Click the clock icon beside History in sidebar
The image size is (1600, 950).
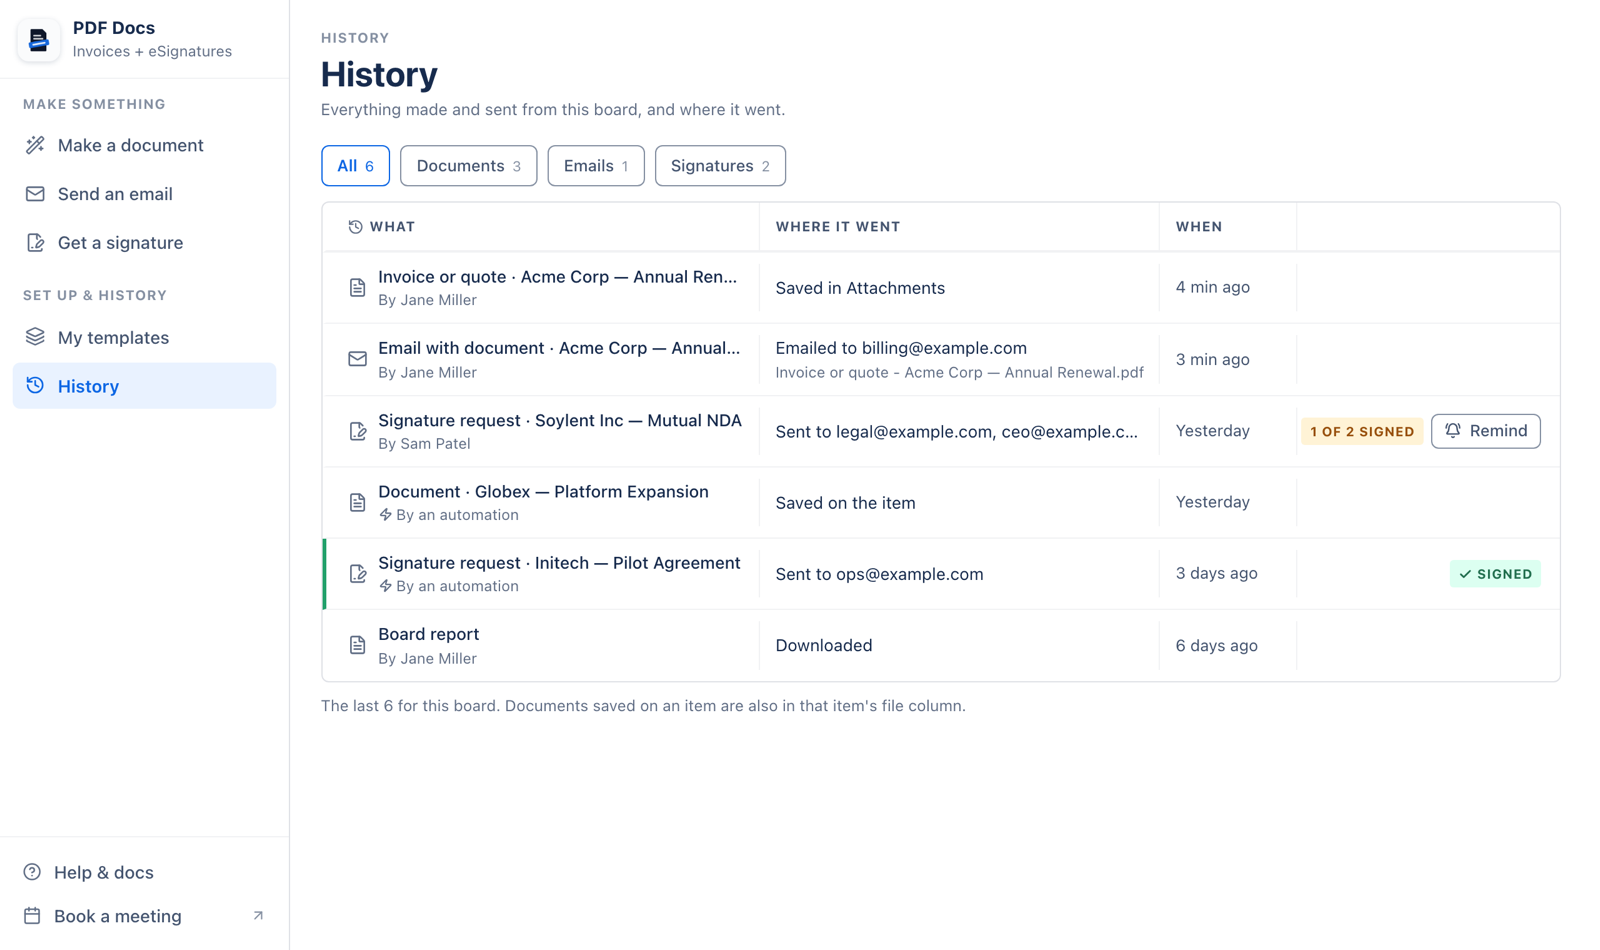[x=35, y=386]
